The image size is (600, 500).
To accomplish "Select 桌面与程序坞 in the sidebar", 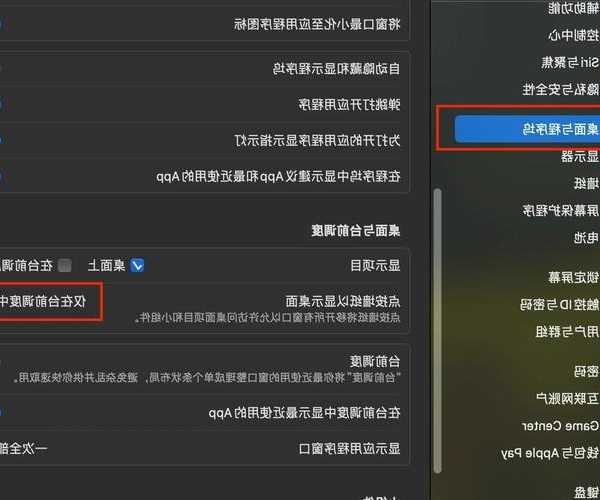I will (527, 129).
